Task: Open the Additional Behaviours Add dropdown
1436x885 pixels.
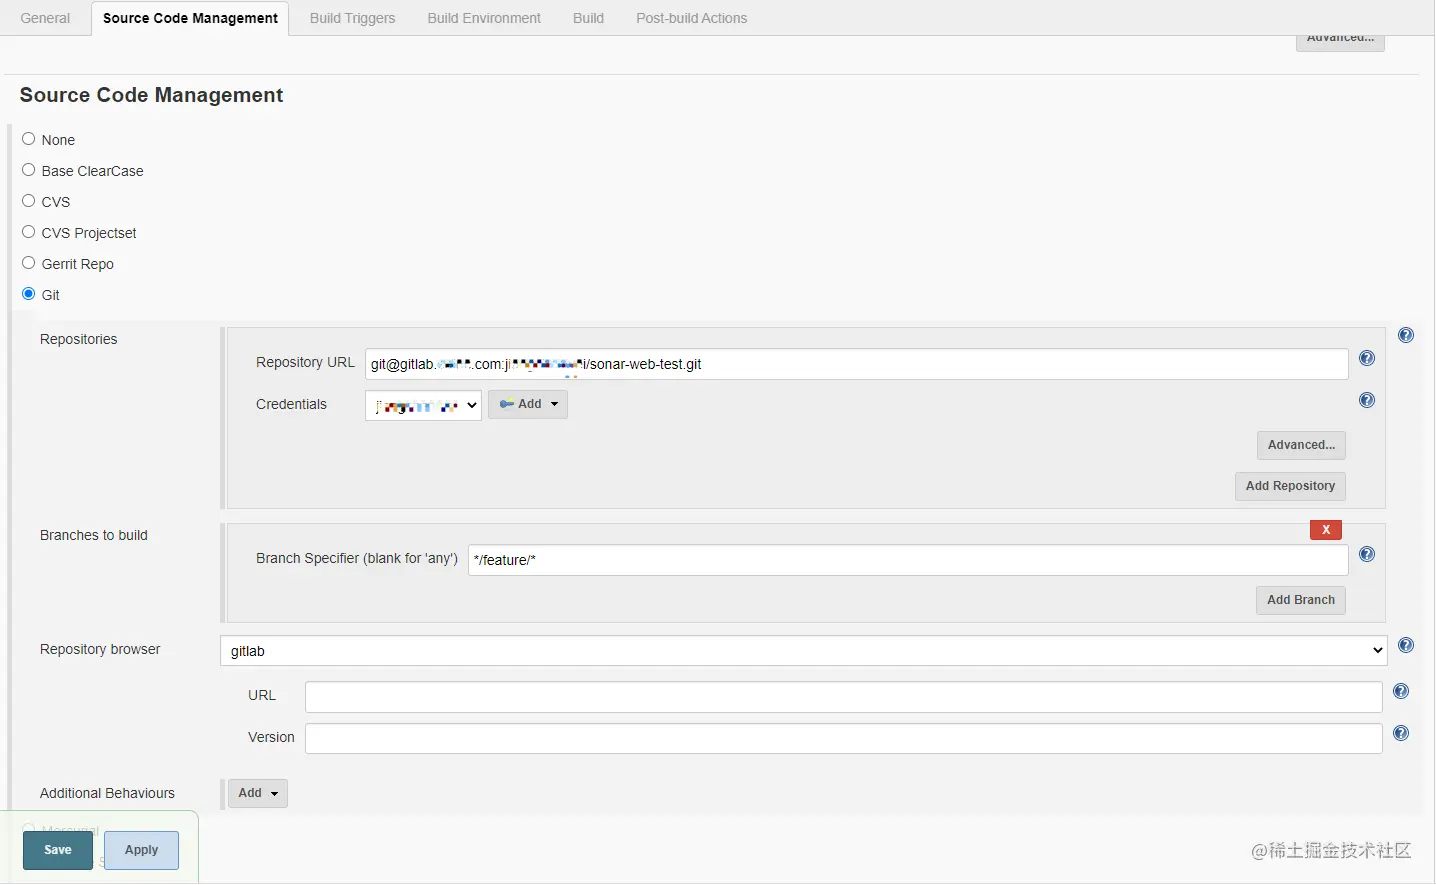Action: pyautogui.click(x=257, y=793)
